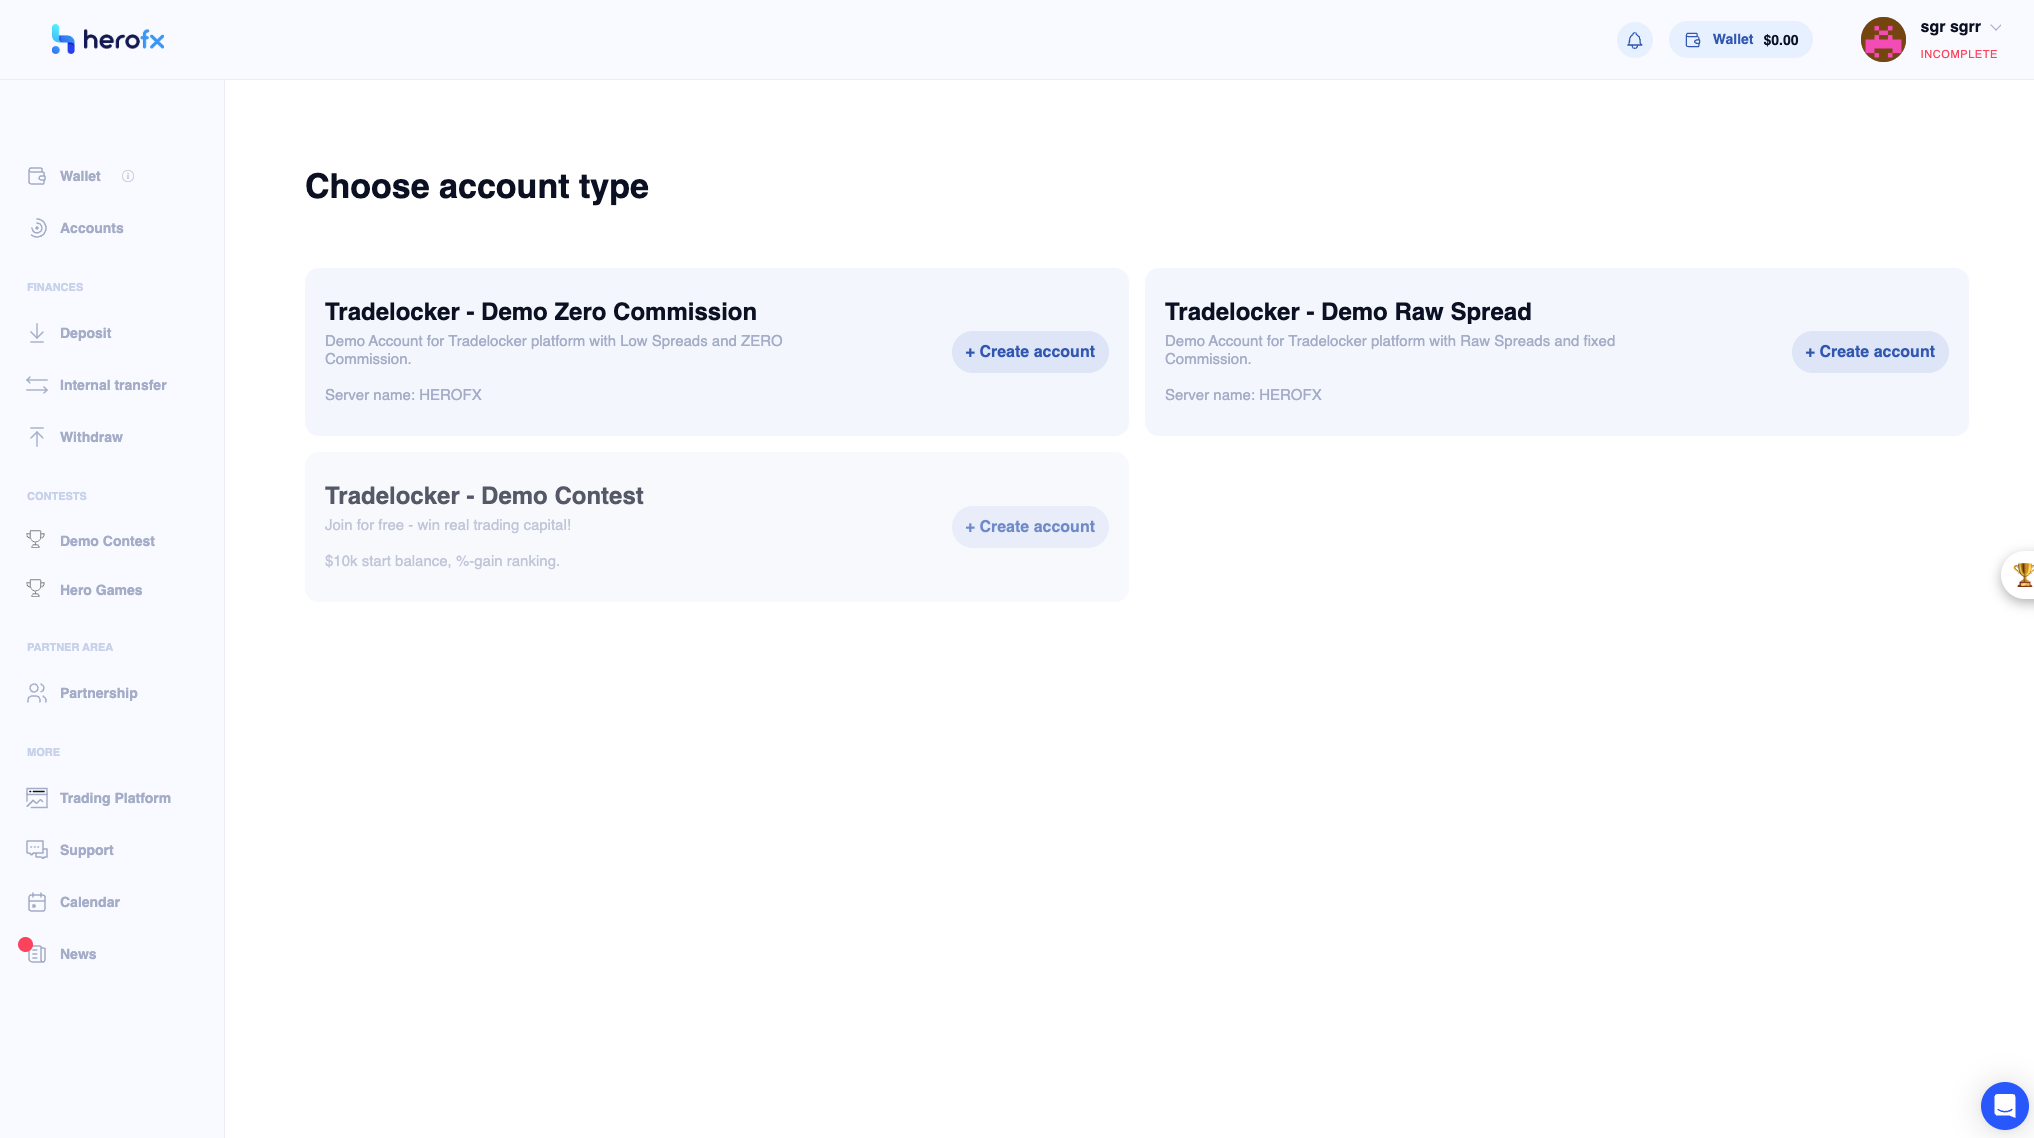This screenshot has height=1138, width=2034.
Task: Click the user avatar picture
Action: click(1883, 40)
